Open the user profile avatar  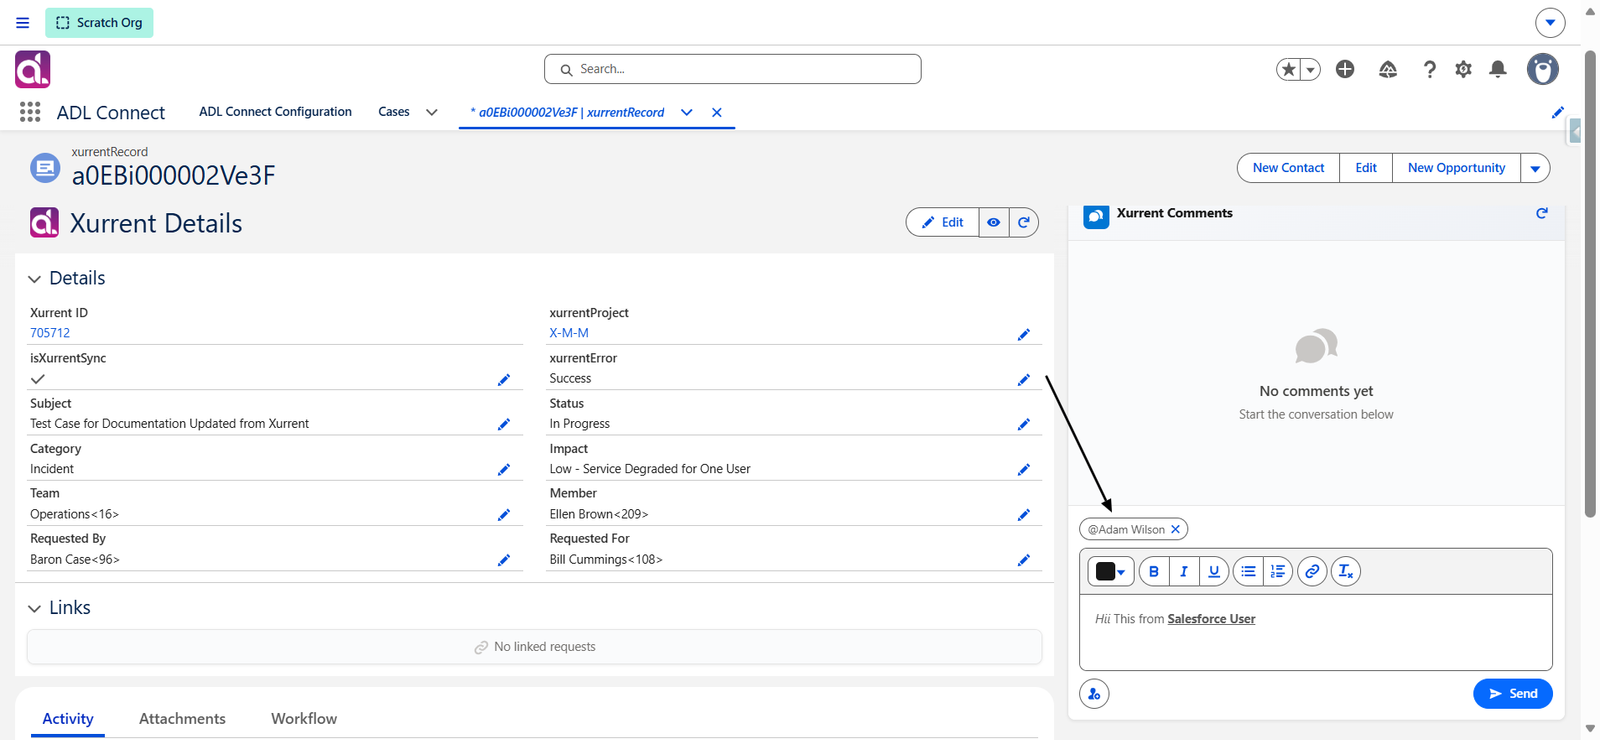point(1543,69)
